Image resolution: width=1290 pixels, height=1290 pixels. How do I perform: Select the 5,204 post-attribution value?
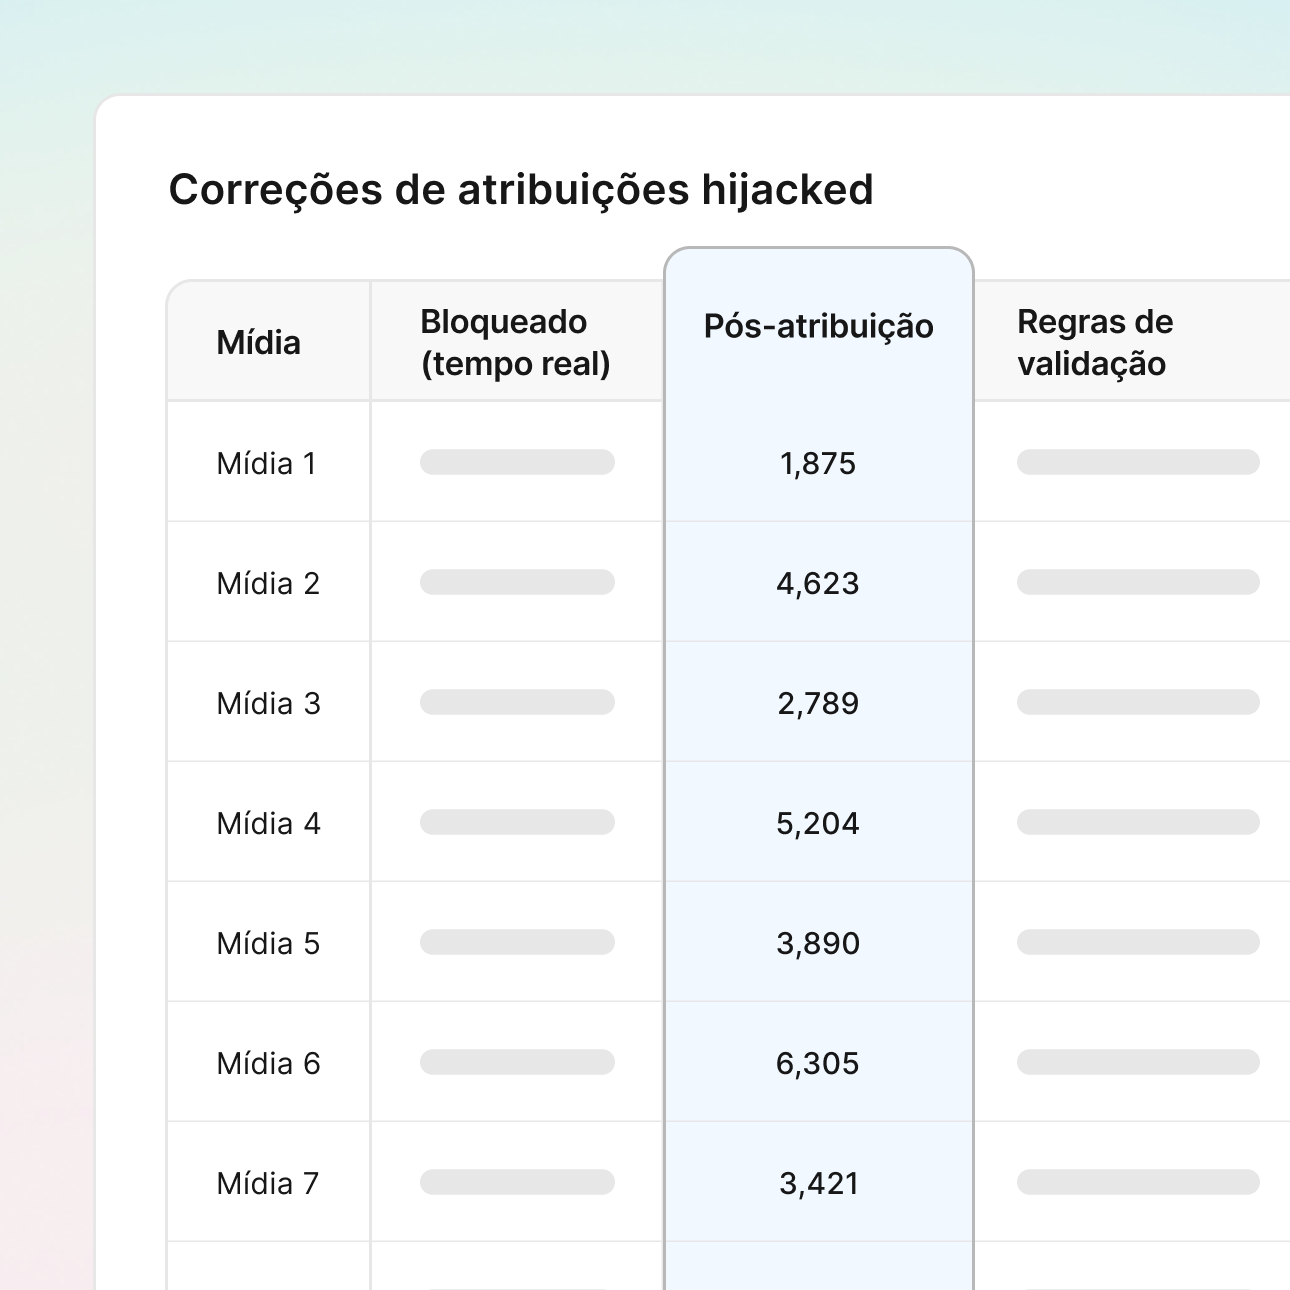(x=818, y=824)
